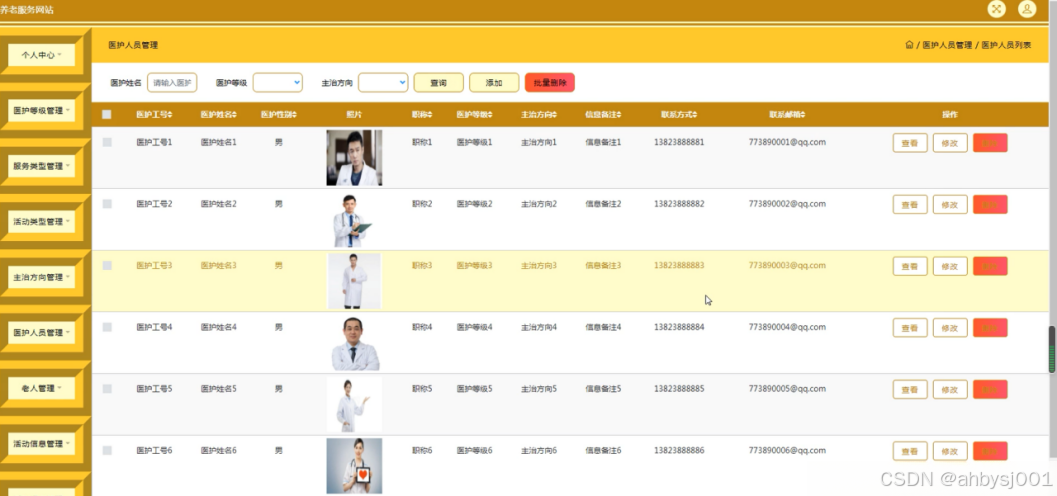Sort by 医护性别 column arrows
The height and width of the screenshot is (496, 1057).
(x=295, y=115)
